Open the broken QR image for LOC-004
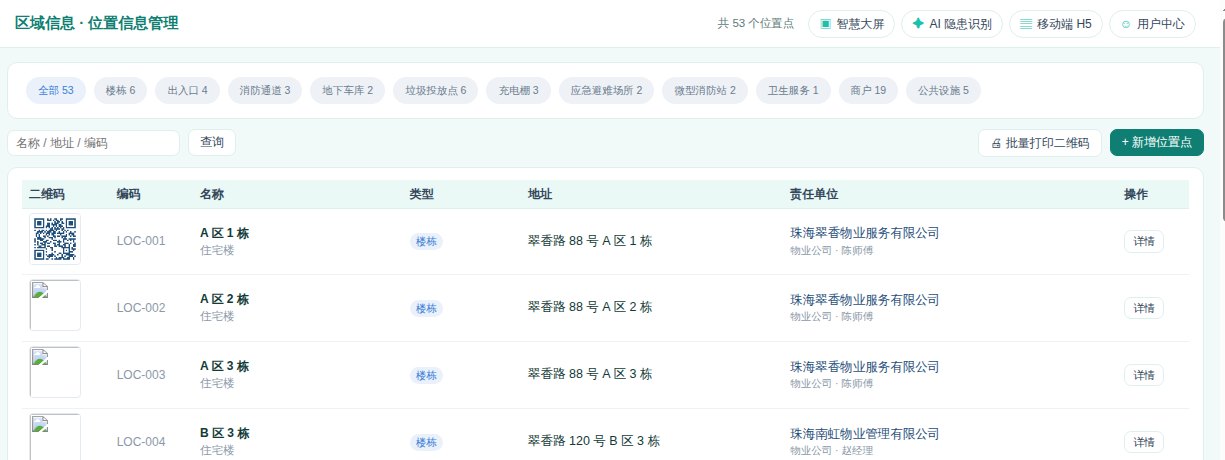1225x460 pixels. (56, 437)
